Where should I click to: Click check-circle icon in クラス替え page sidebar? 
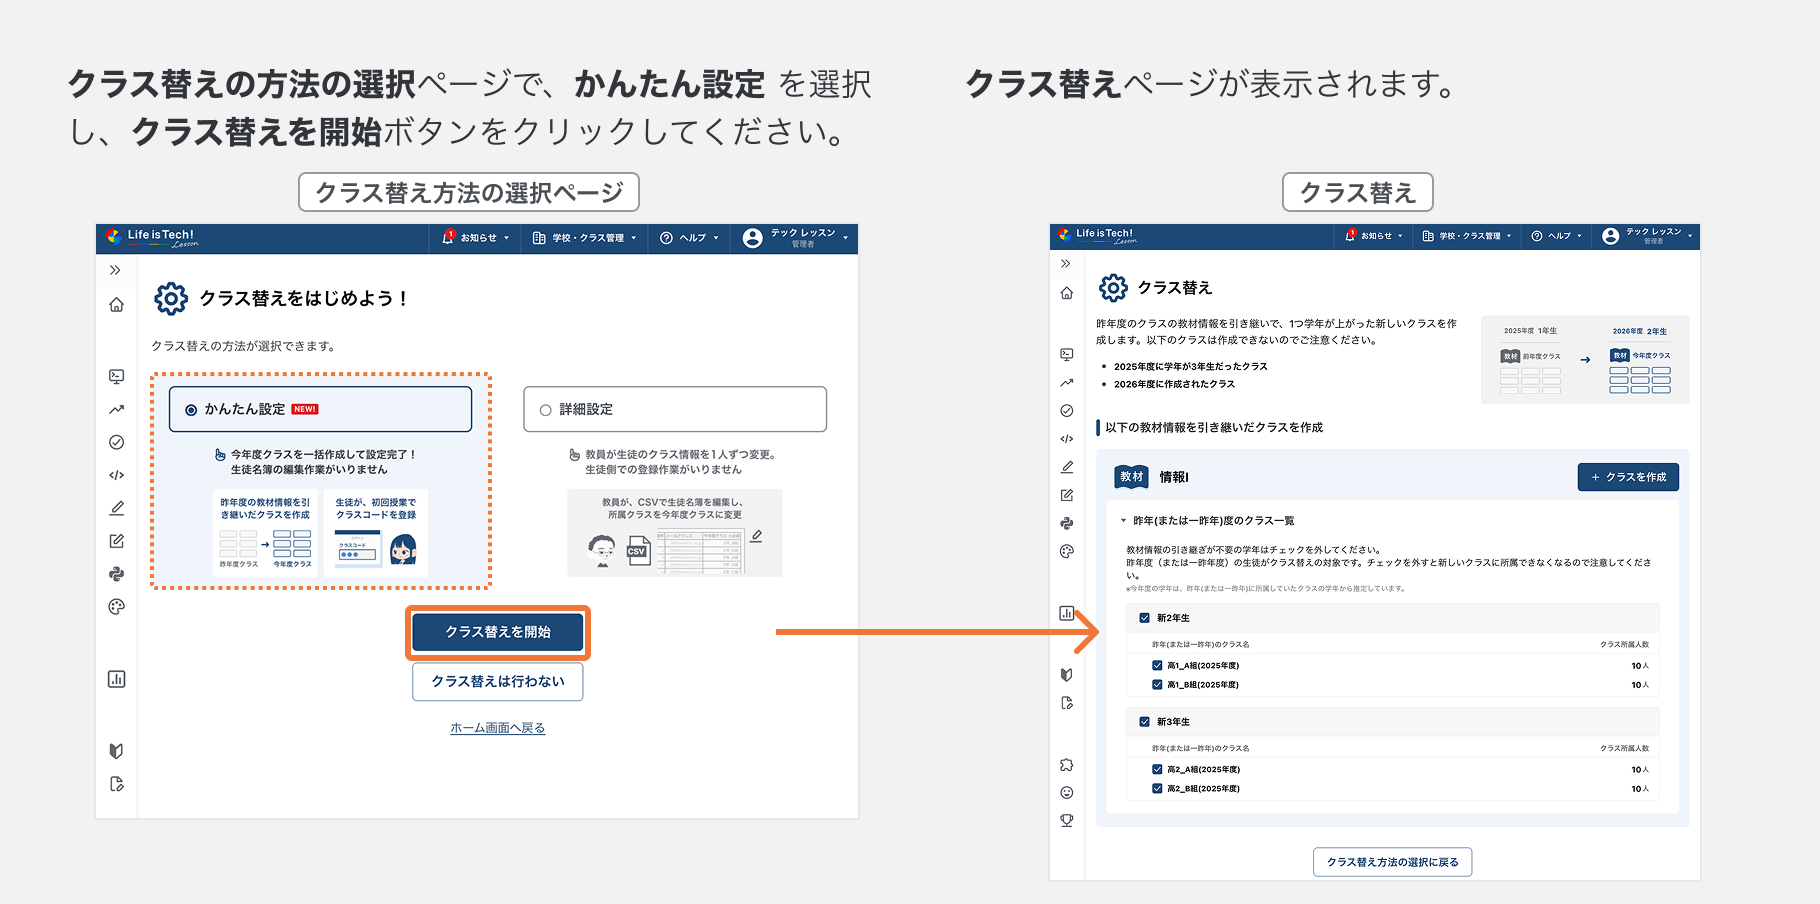pyautogui.click(x=1066, y=410)
